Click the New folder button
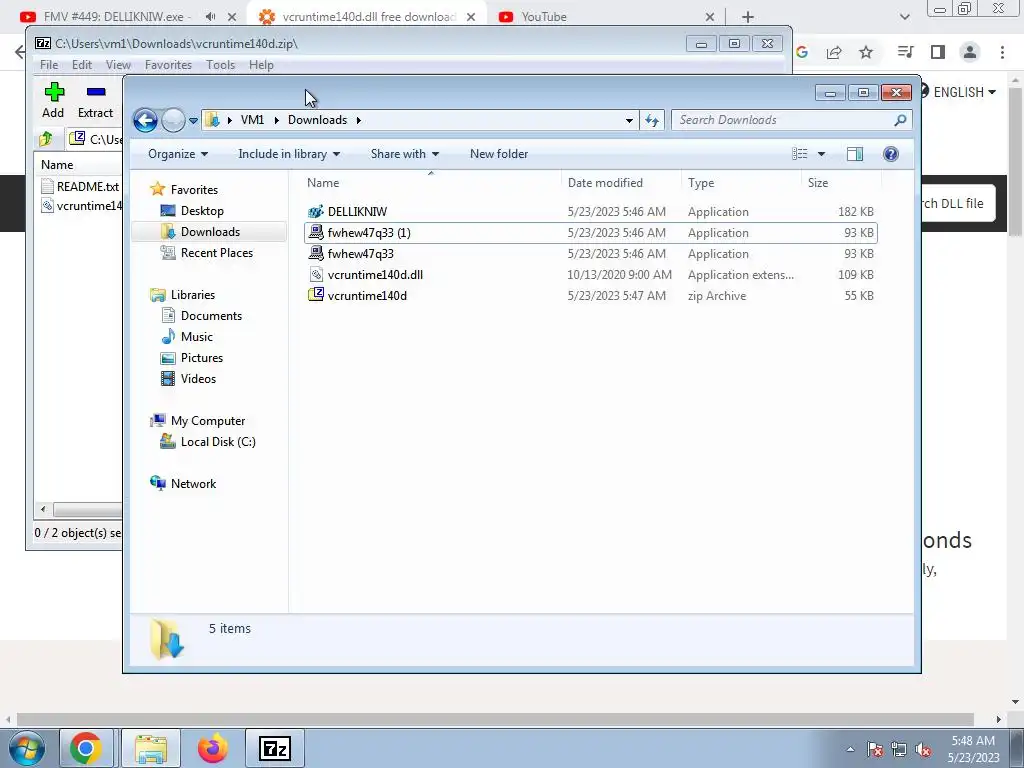 499,154
